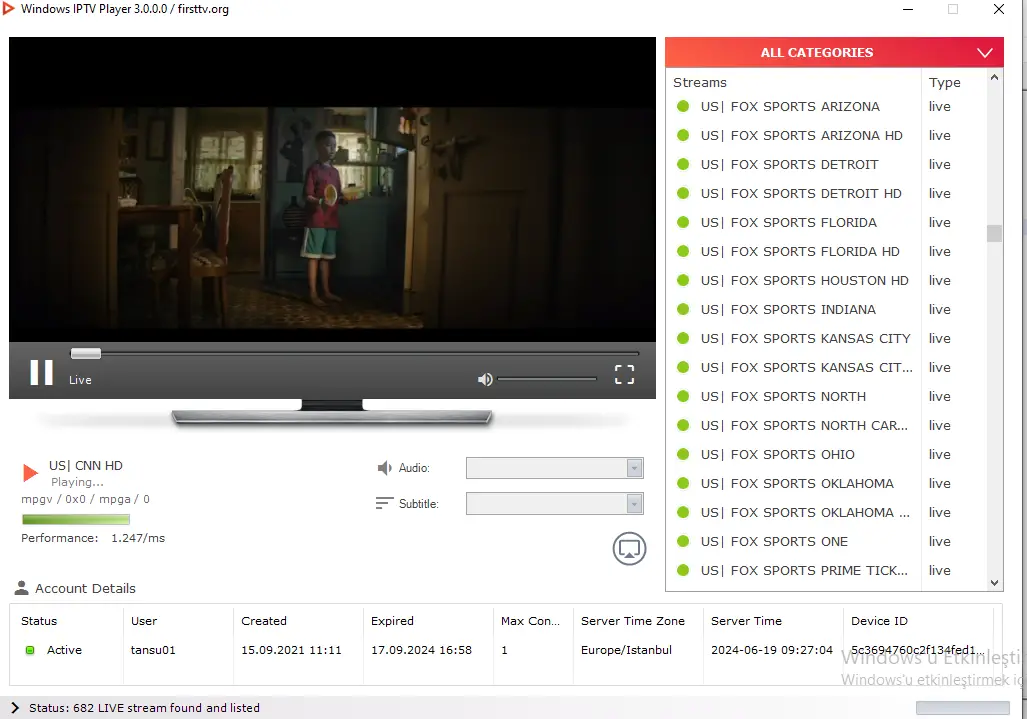
Task: Mute the player volume speaker icon
Action: point(485,380)
